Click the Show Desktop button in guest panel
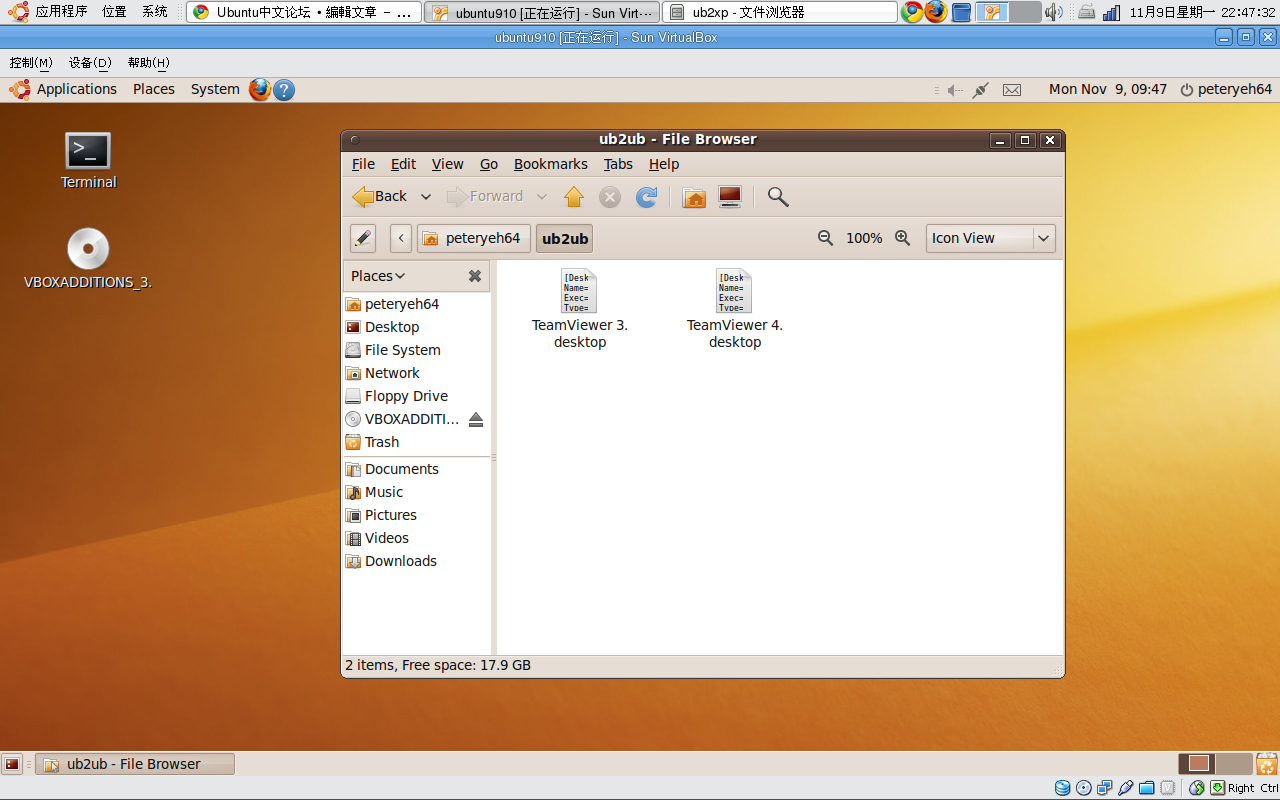Viewport: 1280px width, 800px height. (12, 764)
